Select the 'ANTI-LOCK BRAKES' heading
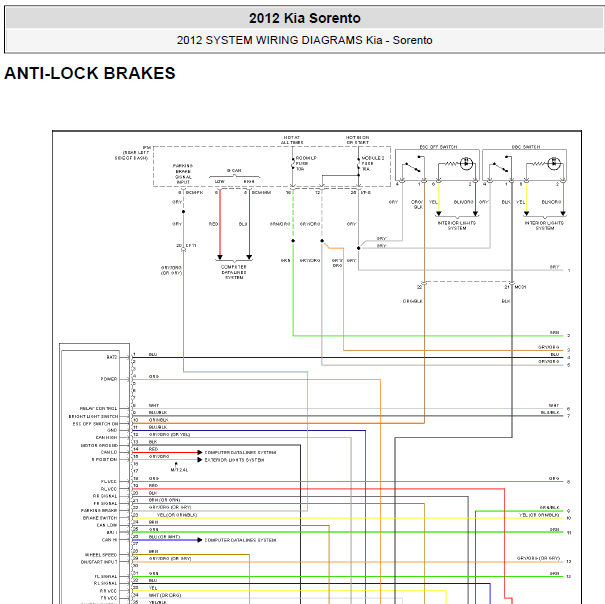This screenshot has width=605, height=604. point(90,73)
